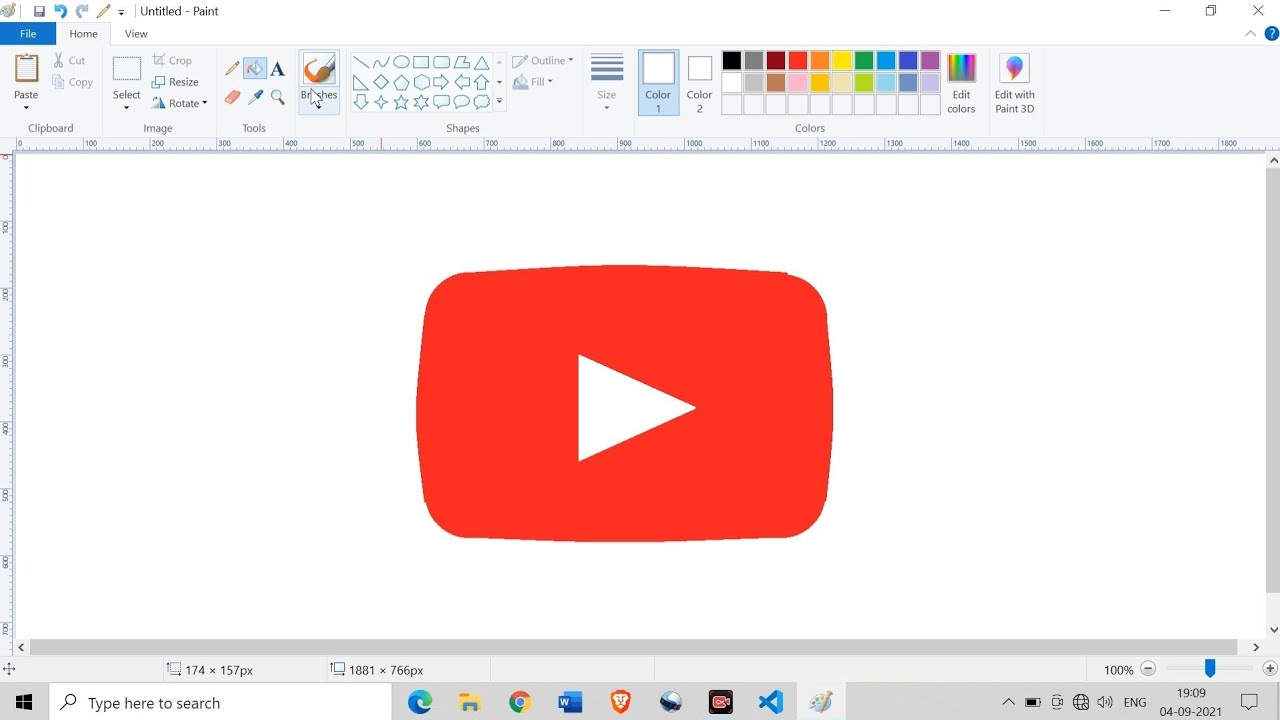Click the zoom in plus button
Image resolution: width=1280 pixels, height=720 pixels.
coord(1270,669)
